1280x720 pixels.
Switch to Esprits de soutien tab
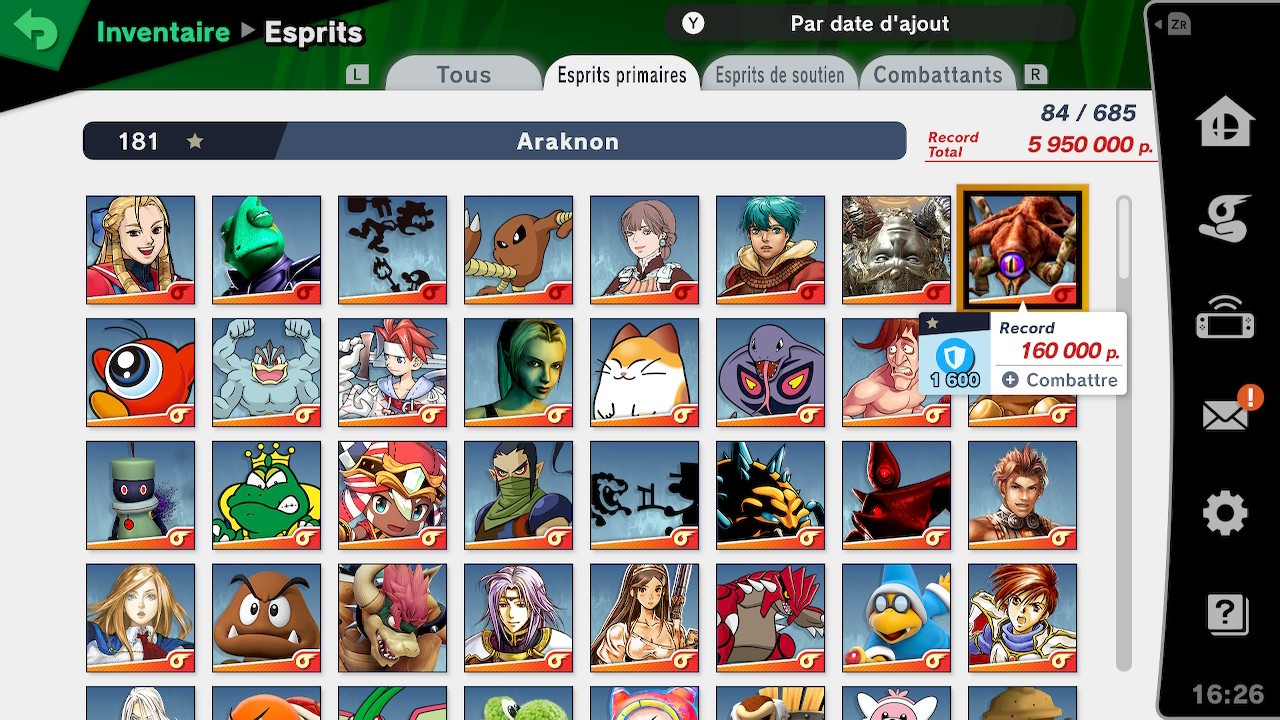point(780,75)
